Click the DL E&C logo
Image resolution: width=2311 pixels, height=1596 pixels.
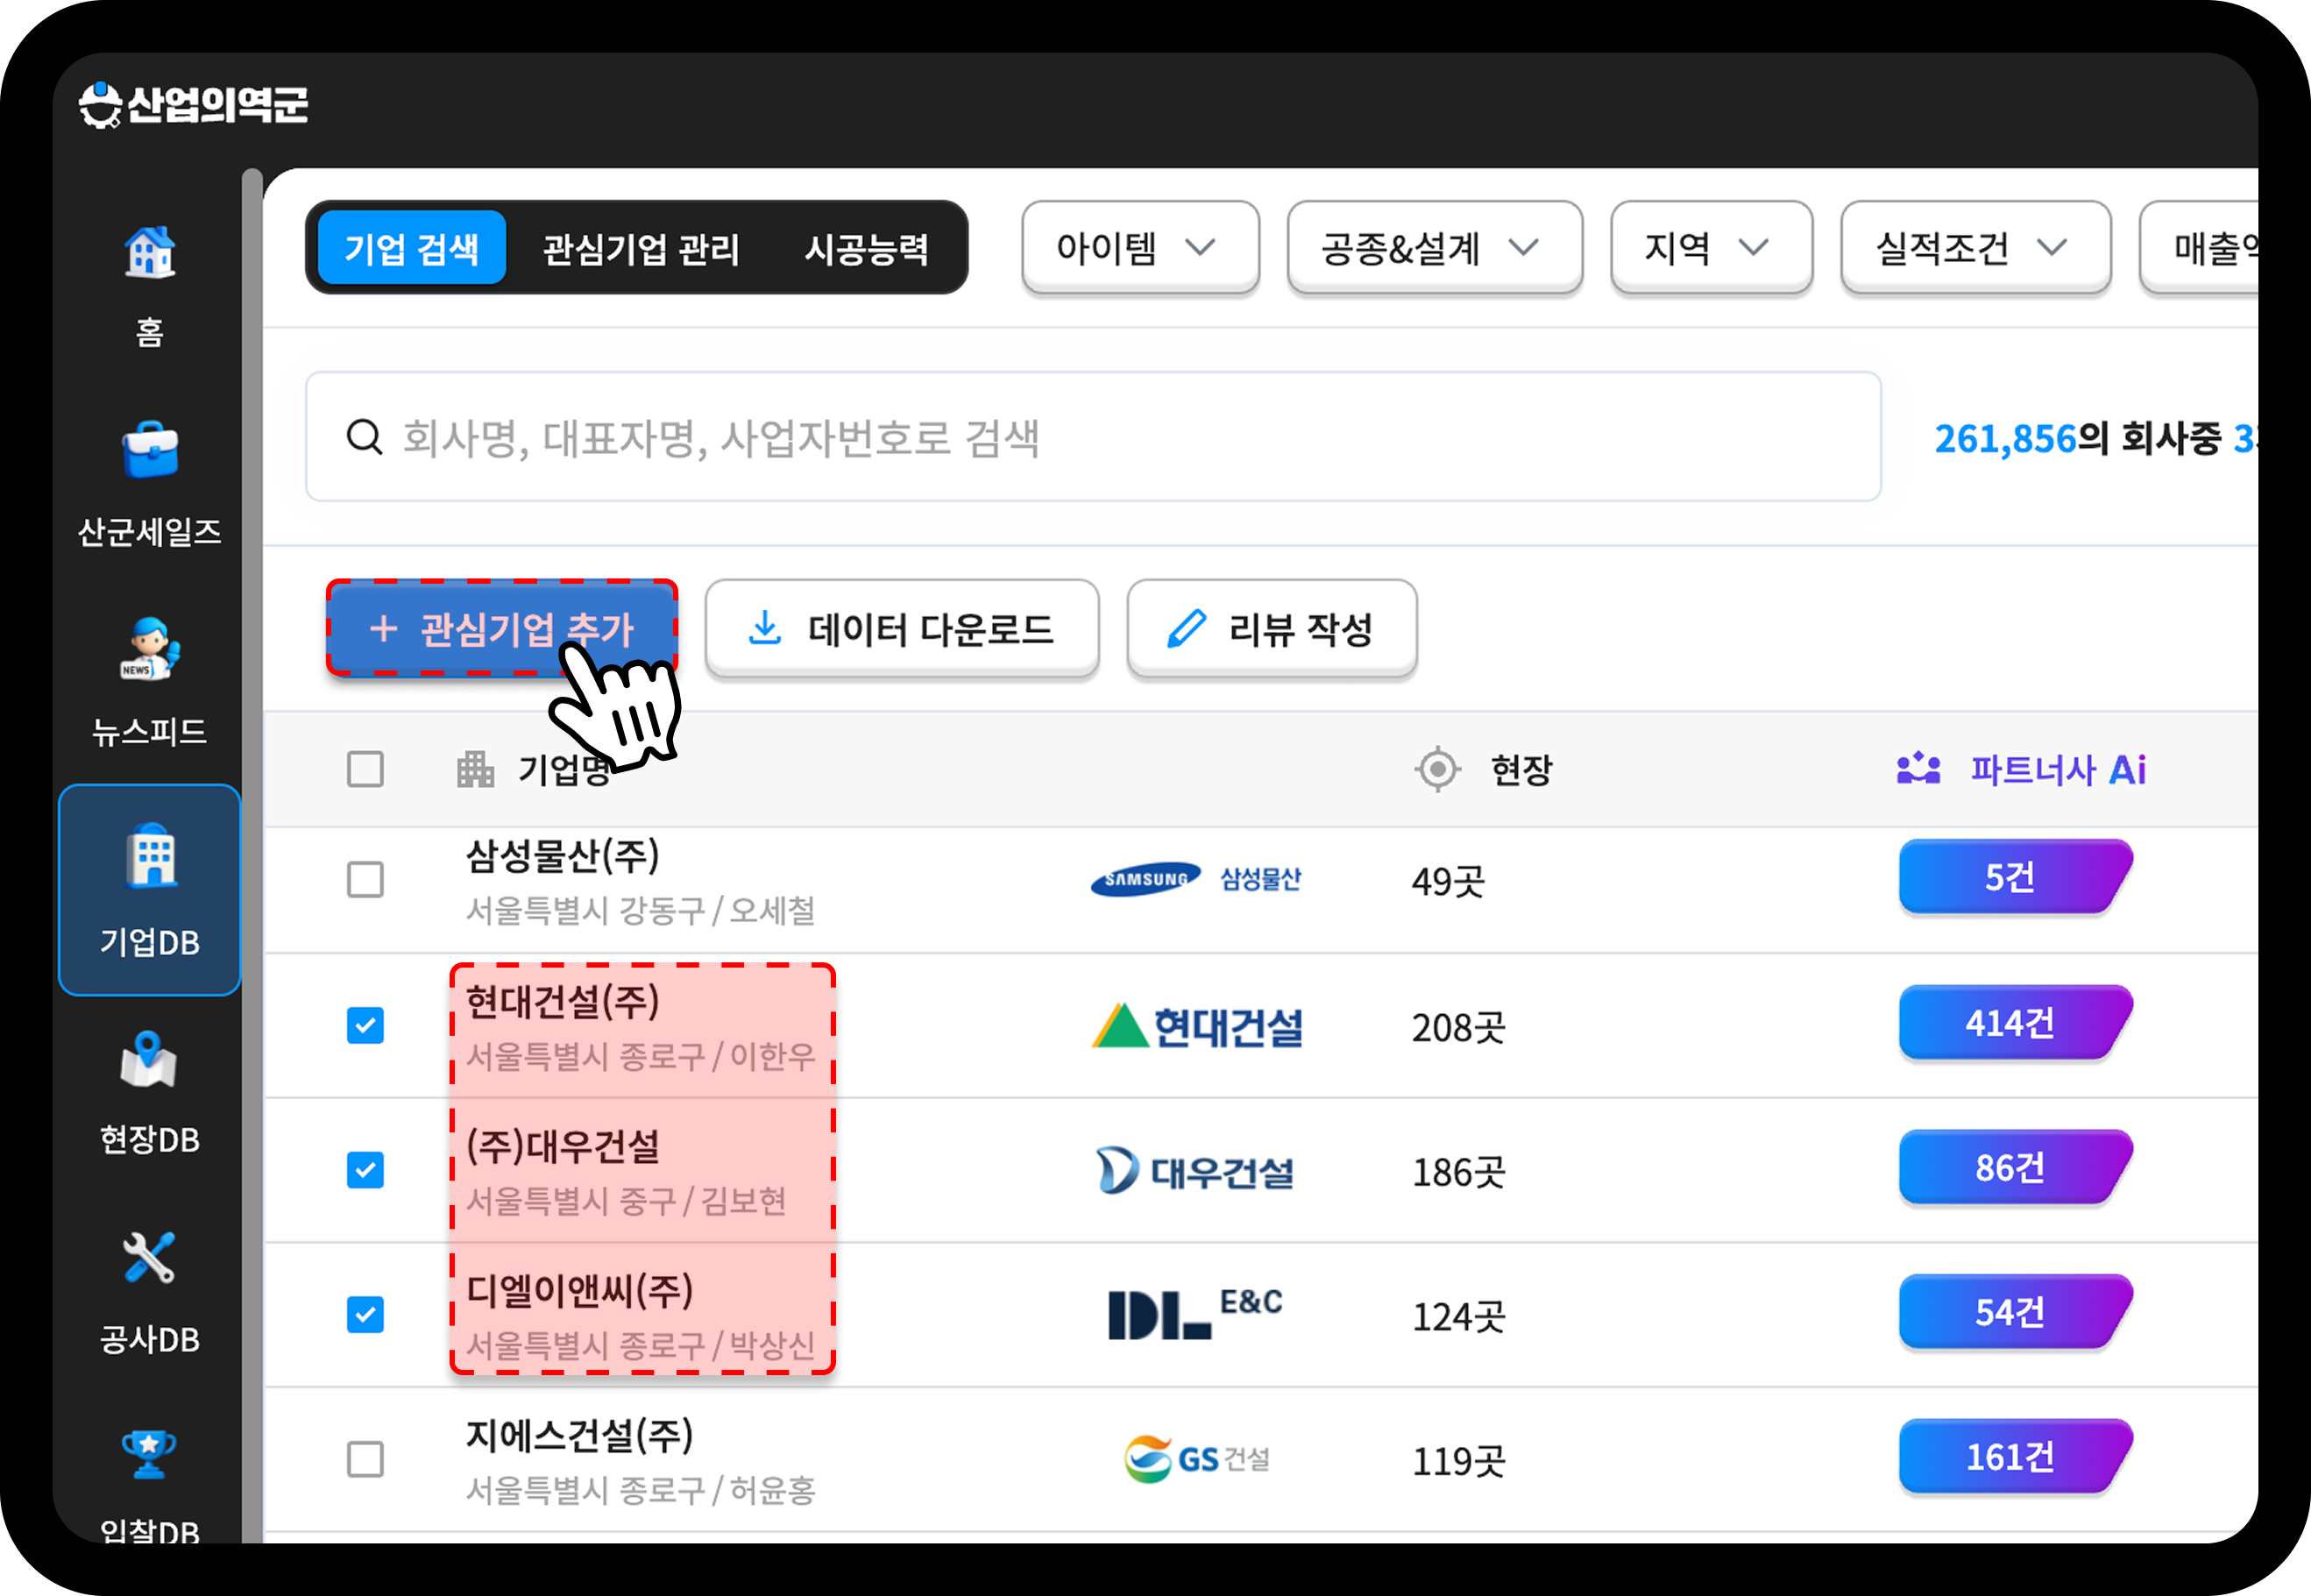coord(1195,1314)
